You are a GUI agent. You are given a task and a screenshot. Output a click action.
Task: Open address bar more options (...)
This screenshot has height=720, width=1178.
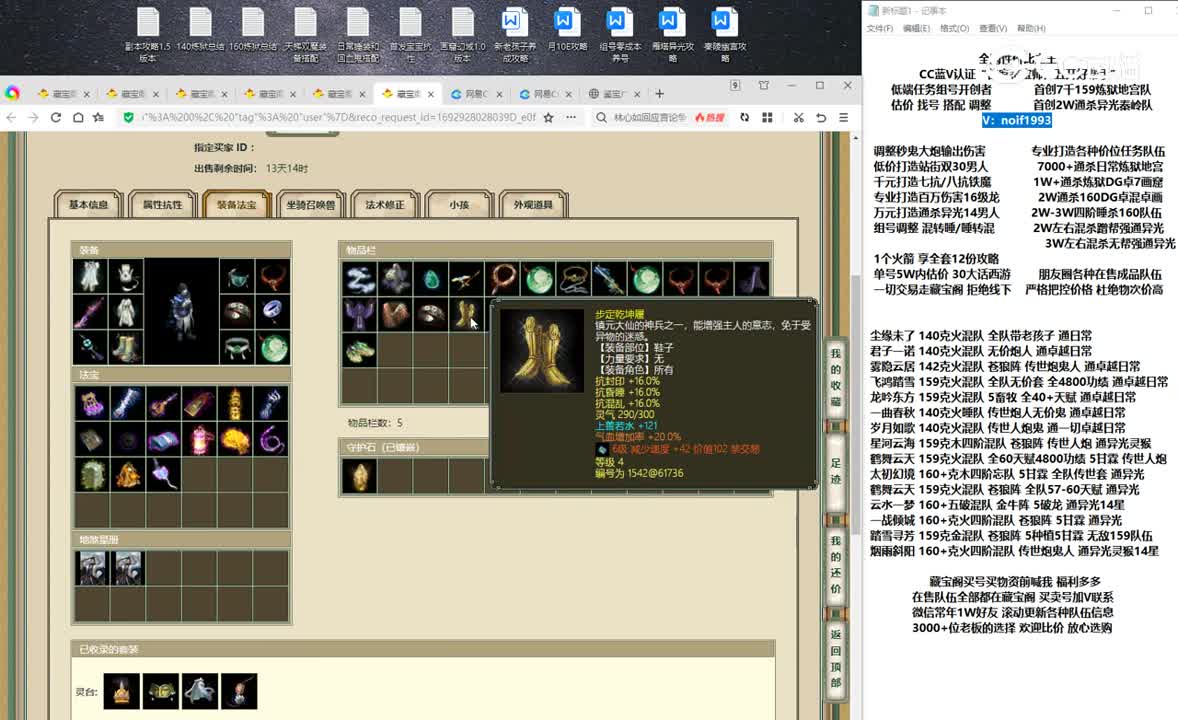(x=571, y=117)
